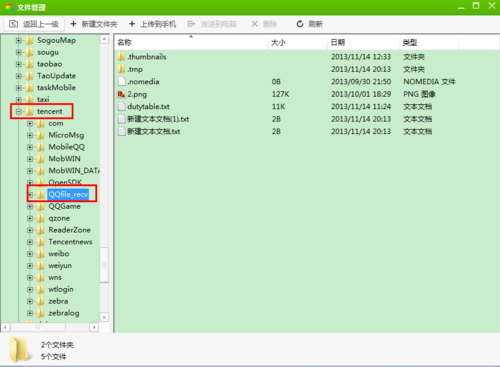Select the MobWIN_DATA folder icon
Image resolution: width=500 pixels, height=367 pixels.
(x=41, y=171)
